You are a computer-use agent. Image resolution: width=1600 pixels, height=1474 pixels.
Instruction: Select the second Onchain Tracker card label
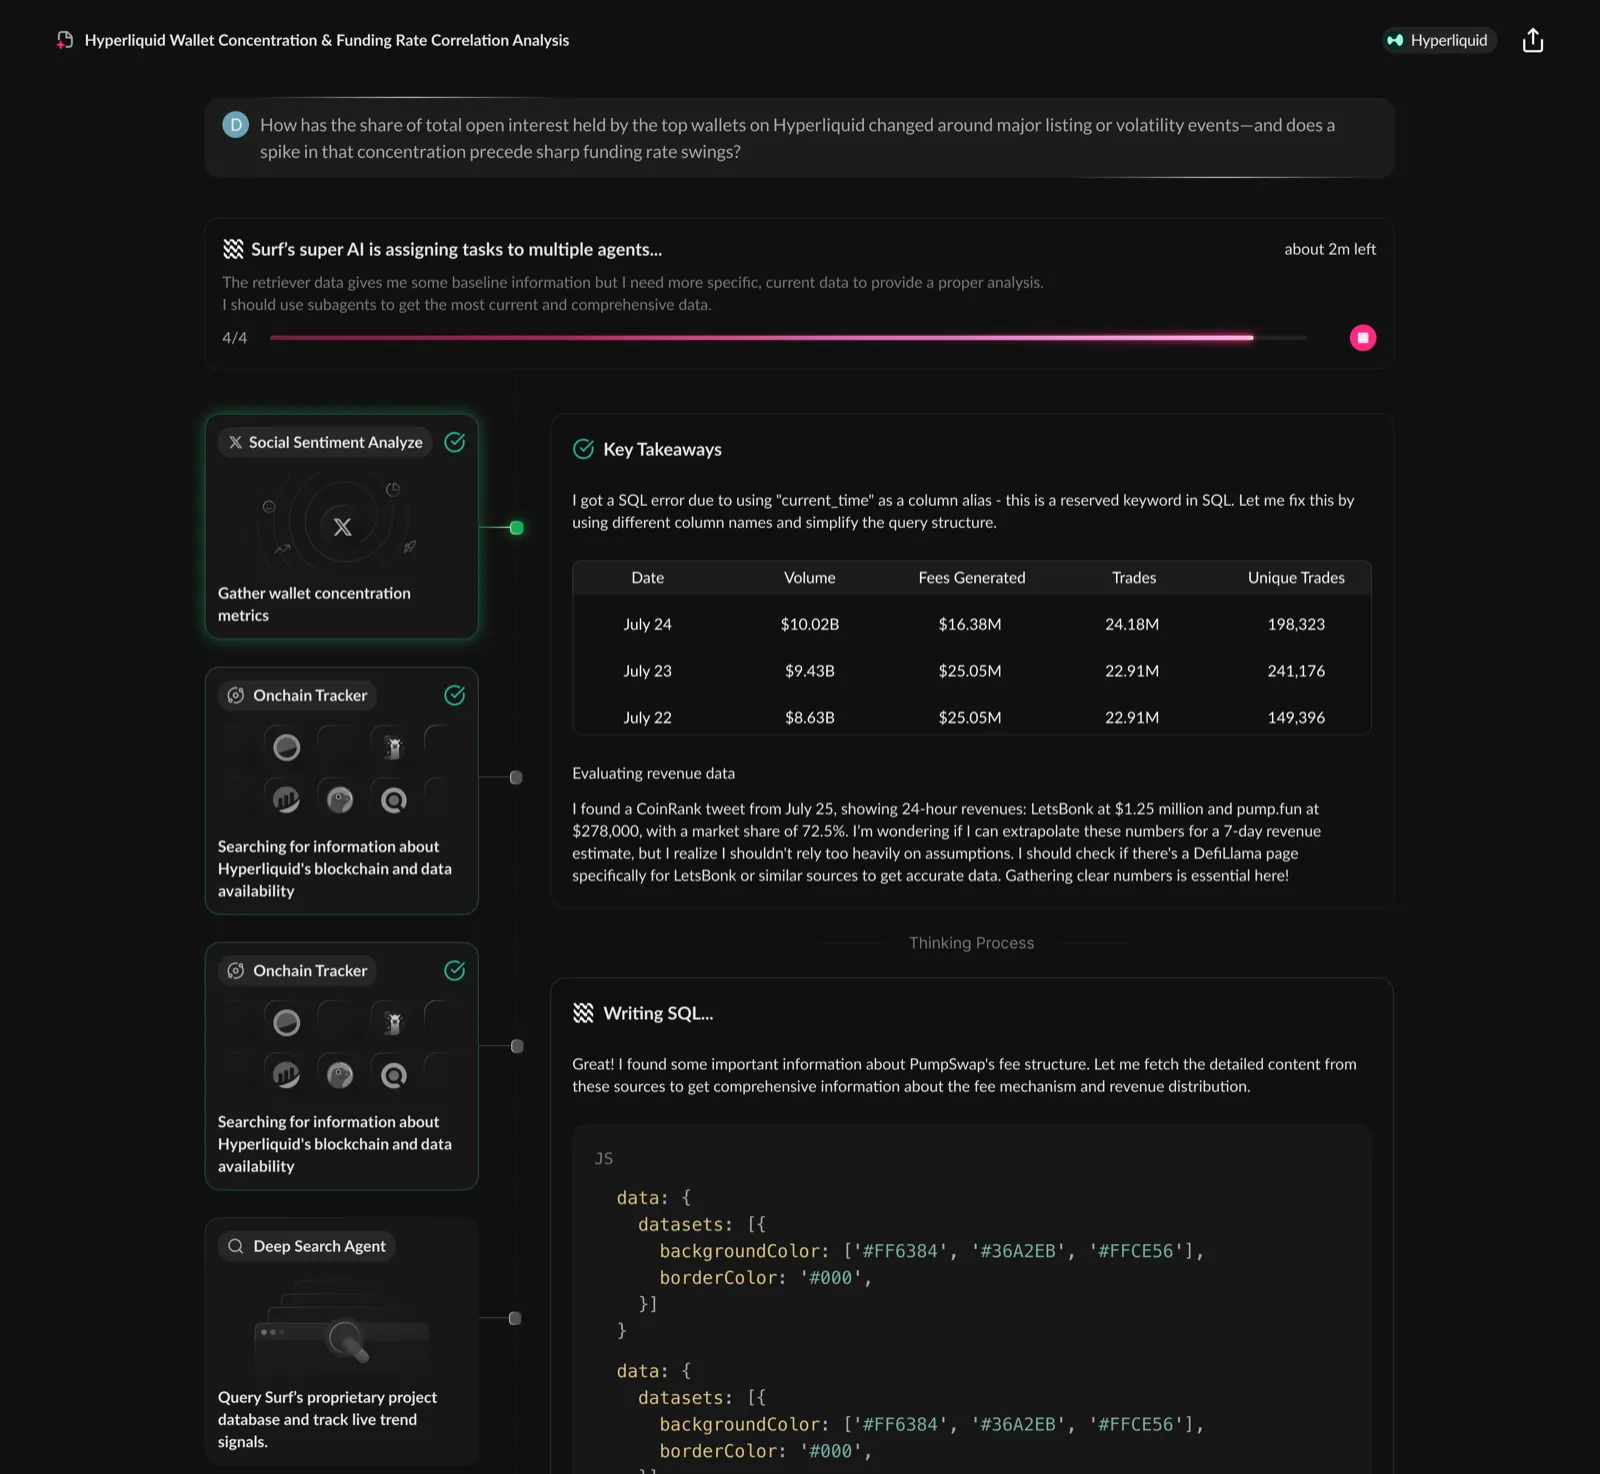pyautogui.click(x=297, y=971)
